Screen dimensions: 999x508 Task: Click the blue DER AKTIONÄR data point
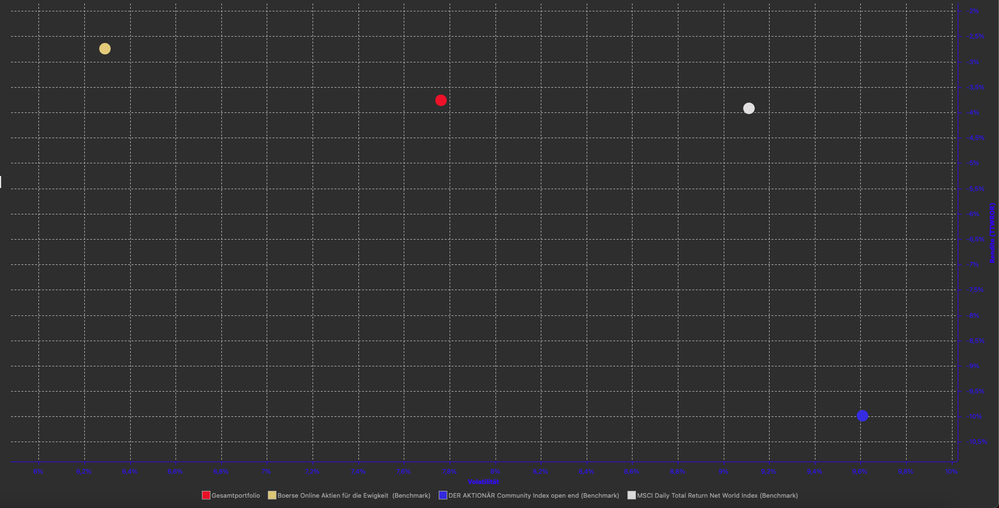point(862,416)
